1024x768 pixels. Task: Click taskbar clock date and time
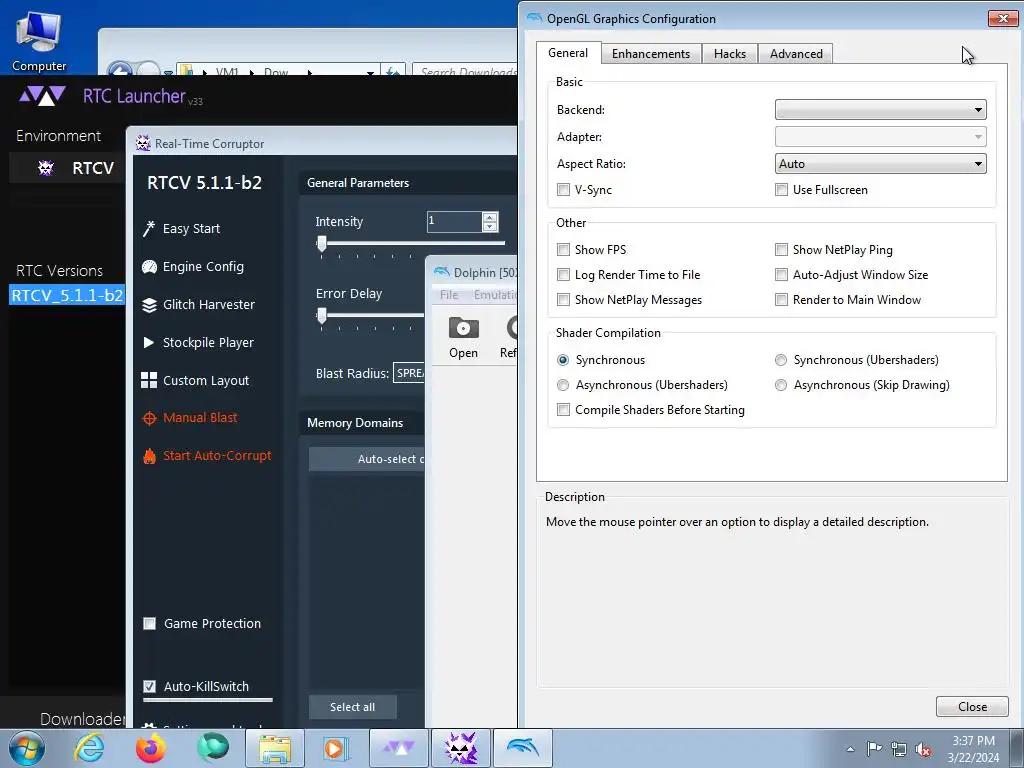[973, 749]
